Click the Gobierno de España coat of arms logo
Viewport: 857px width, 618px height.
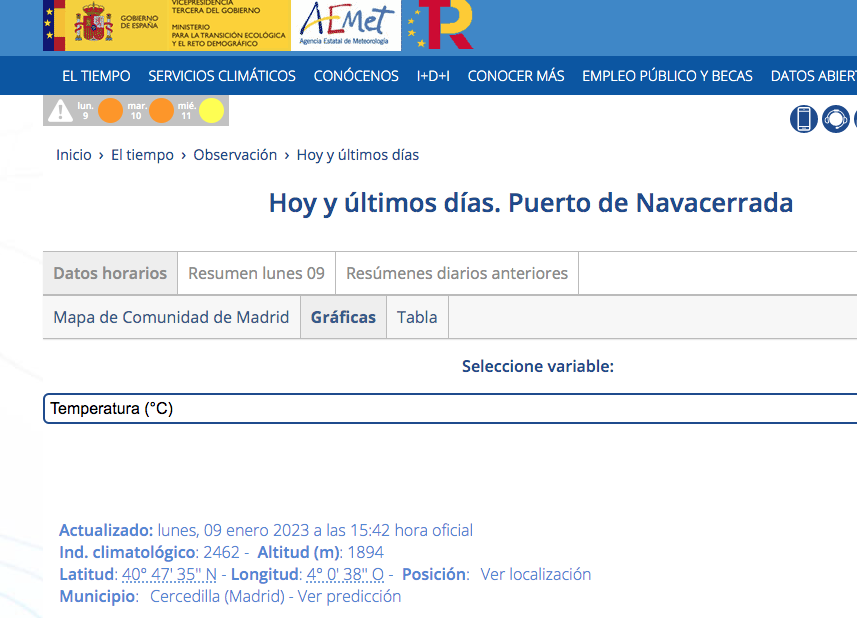point(95,25)
